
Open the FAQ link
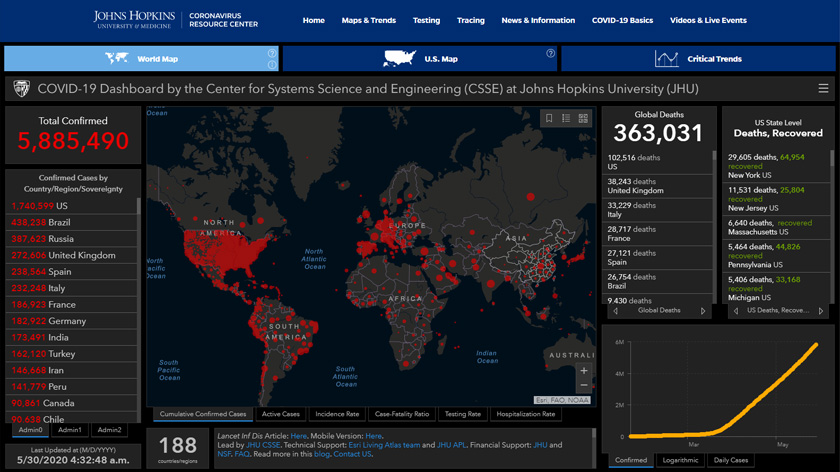tap(242, 454)
